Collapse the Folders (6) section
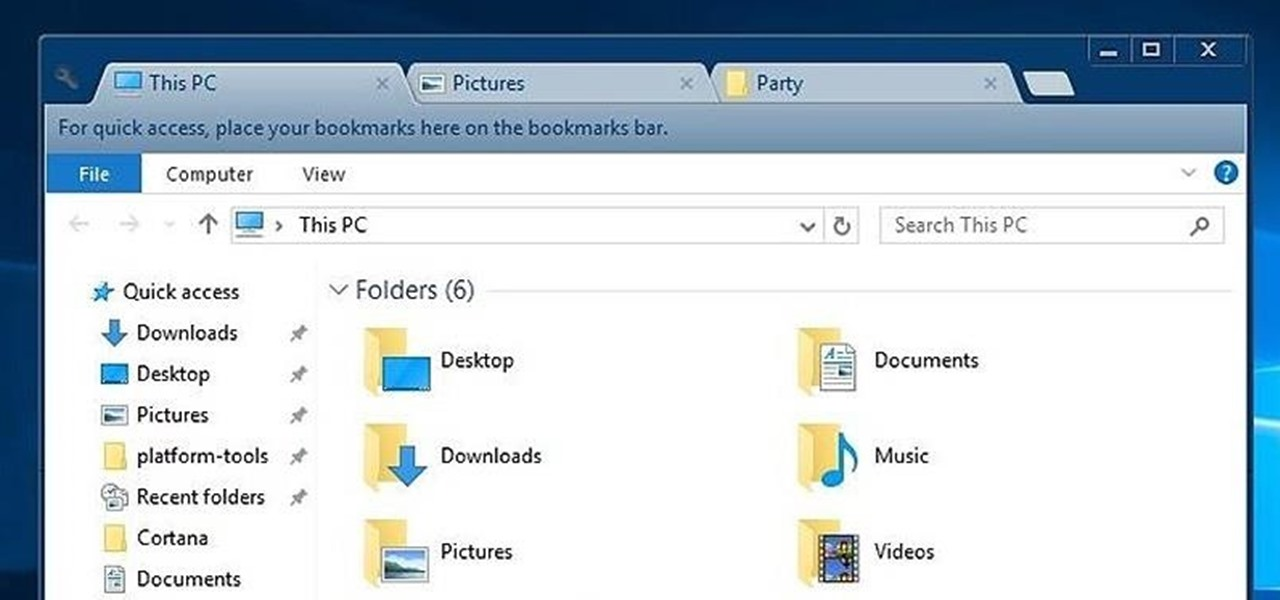This screenshot has height=600, width=1280. [338, 289]
